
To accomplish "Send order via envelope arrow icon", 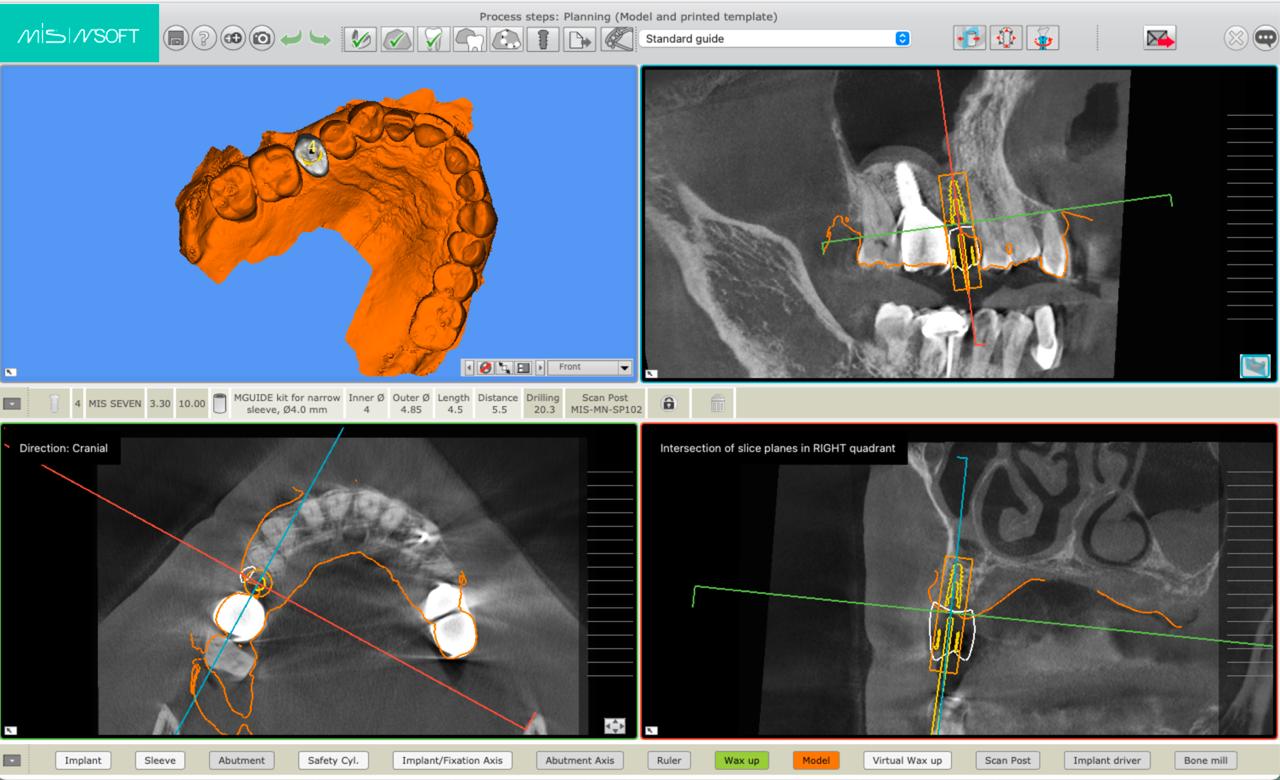I will pyautogui.click(x=1160, y=38).
